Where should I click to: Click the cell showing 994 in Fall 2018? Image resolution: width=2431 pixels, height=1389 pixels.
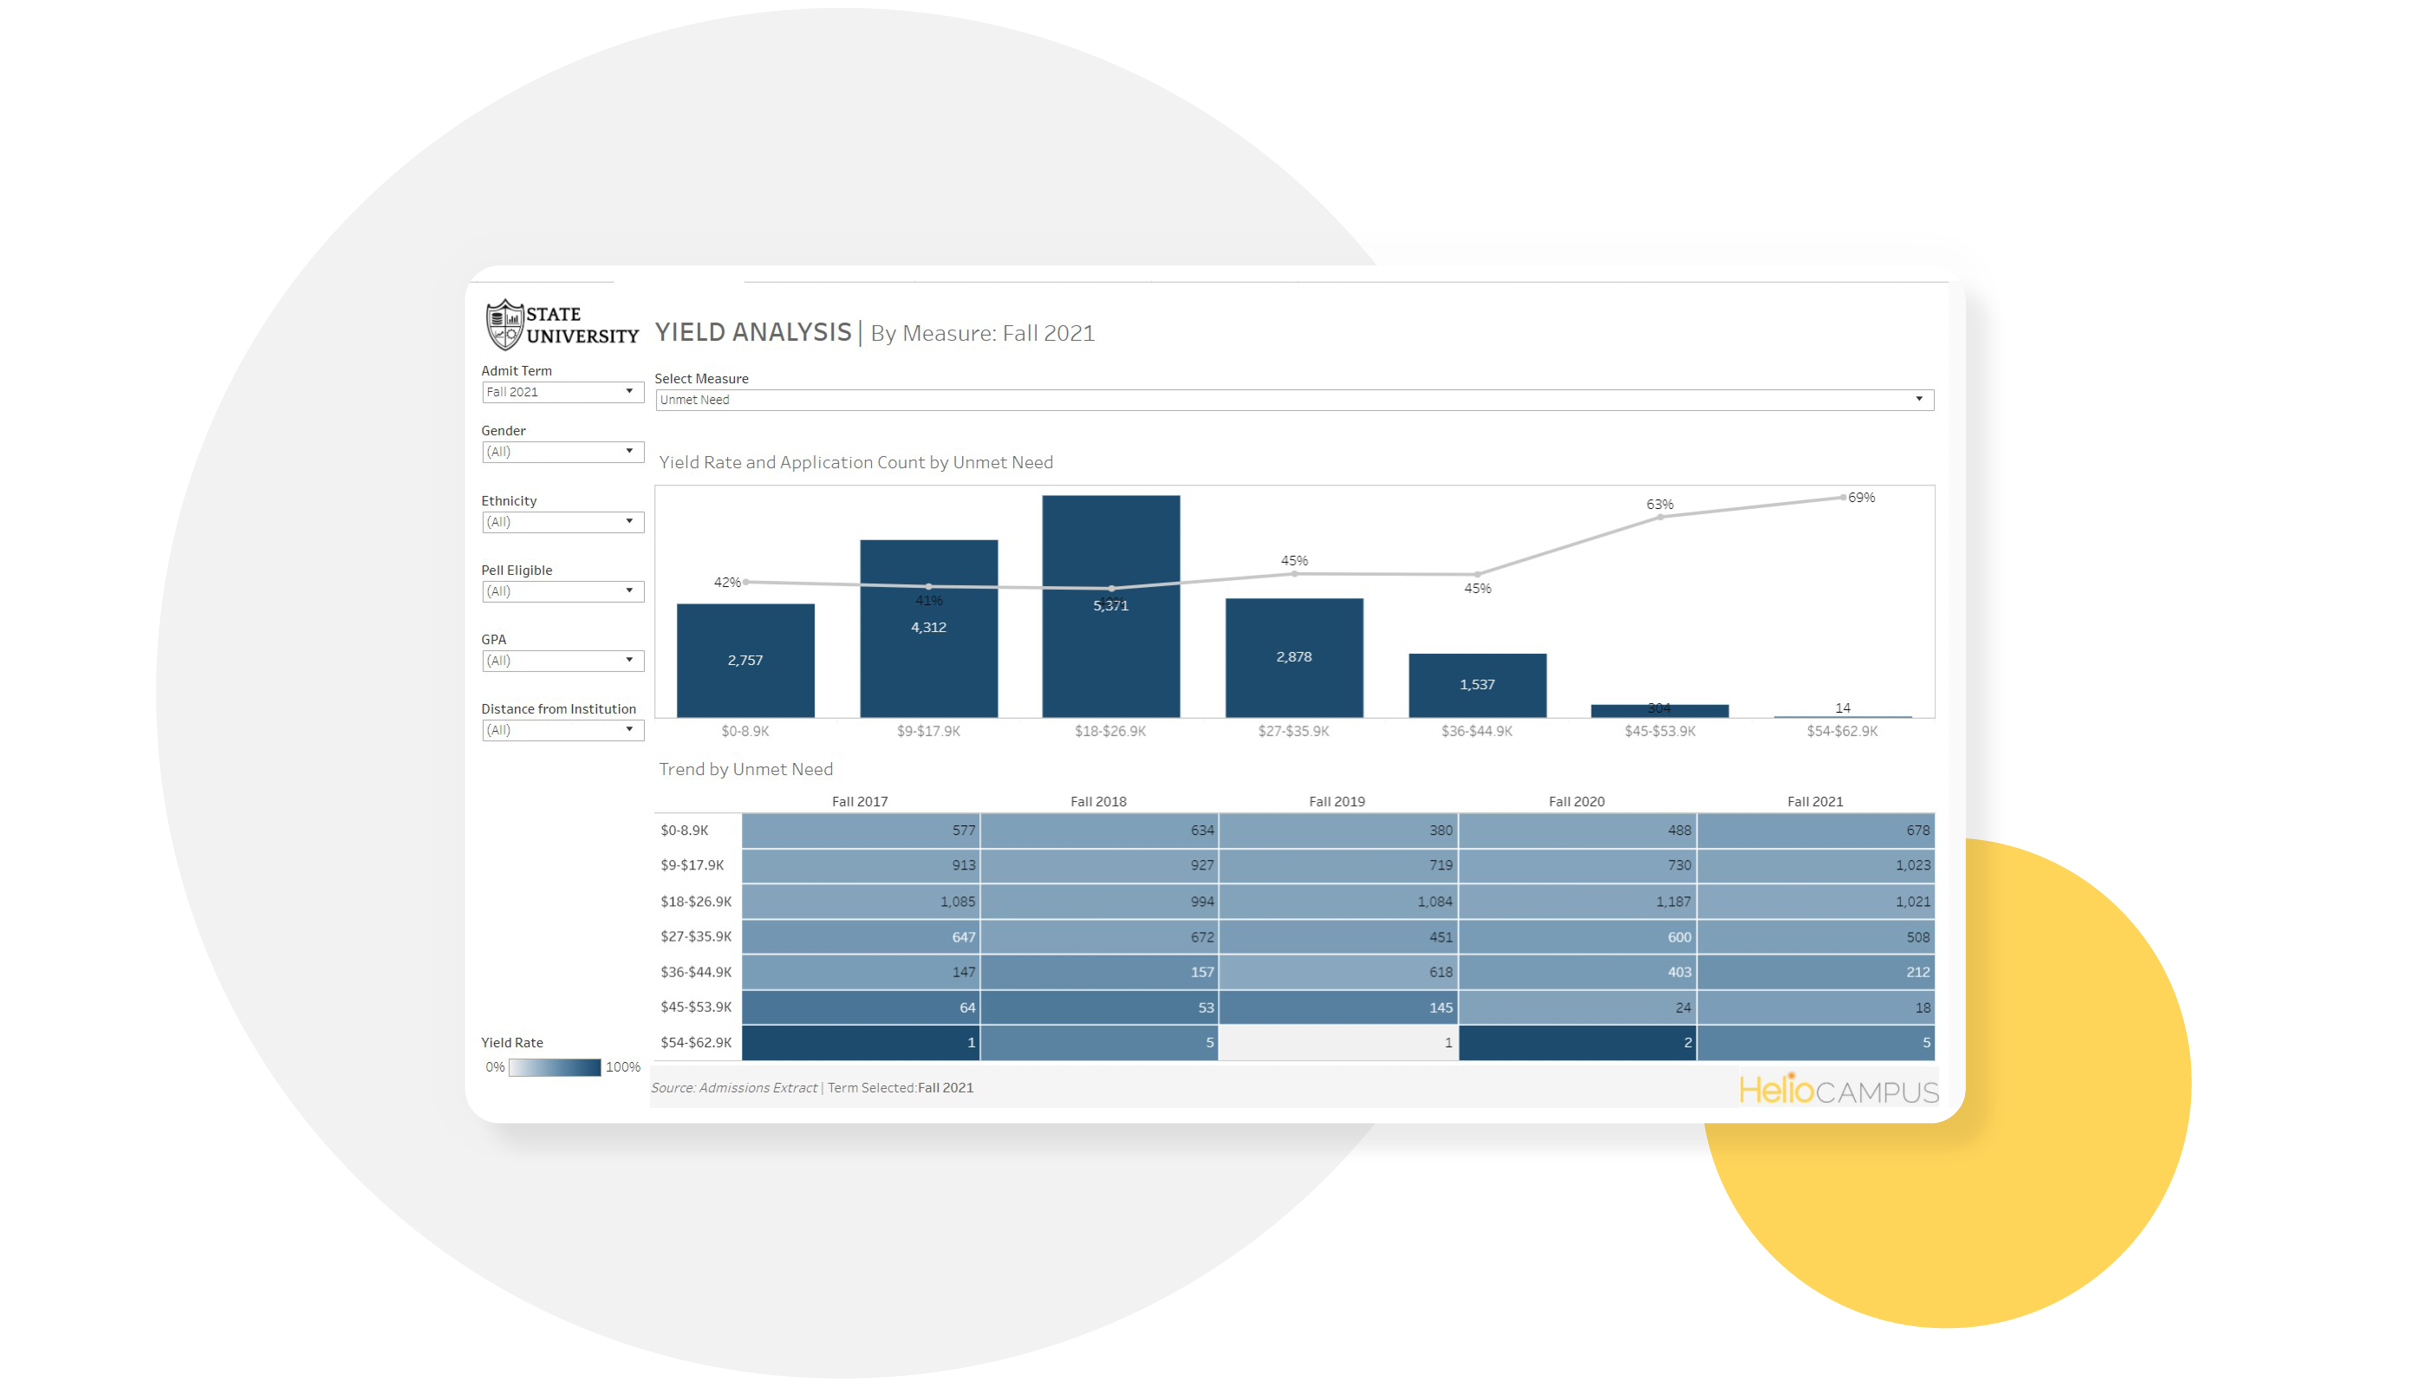point(1100,902)
